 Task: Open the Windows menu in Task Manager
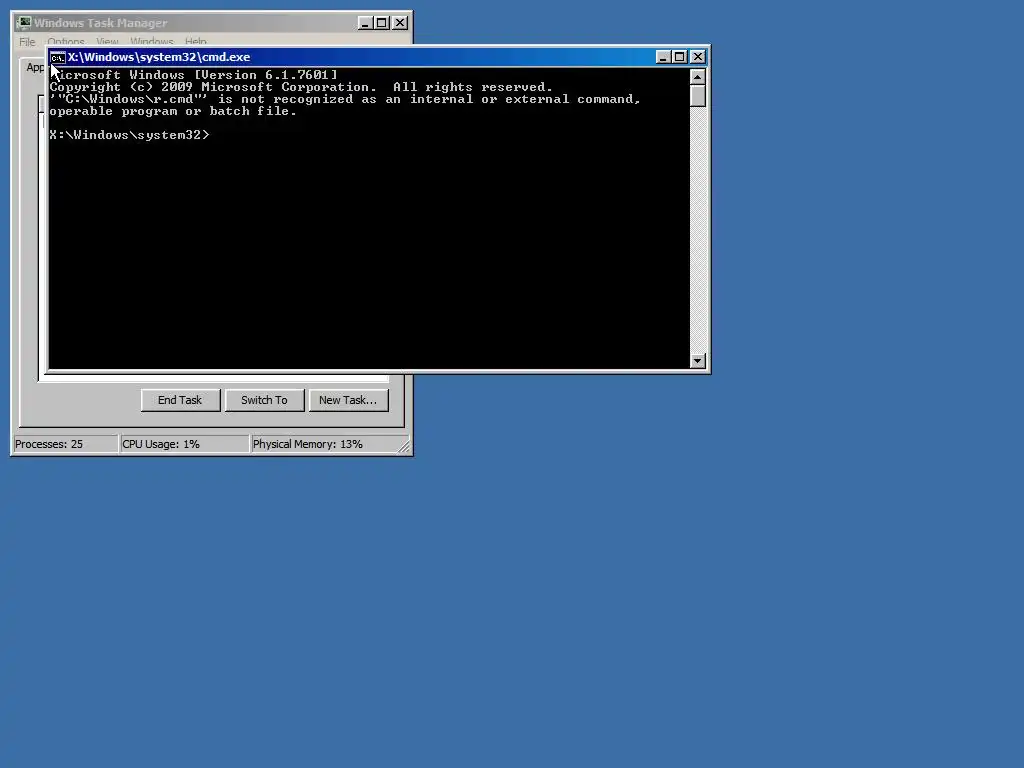[x=152, y=42]
